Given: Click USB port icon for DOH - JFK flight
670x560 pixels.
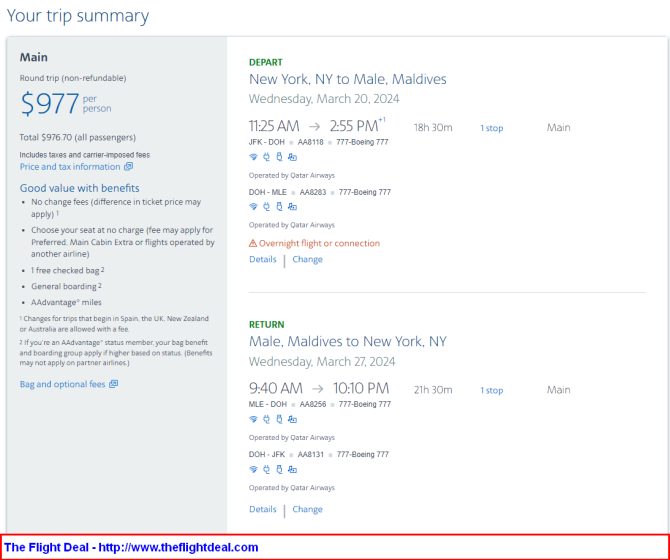Looking at the screenshot, I should point(279,469).
